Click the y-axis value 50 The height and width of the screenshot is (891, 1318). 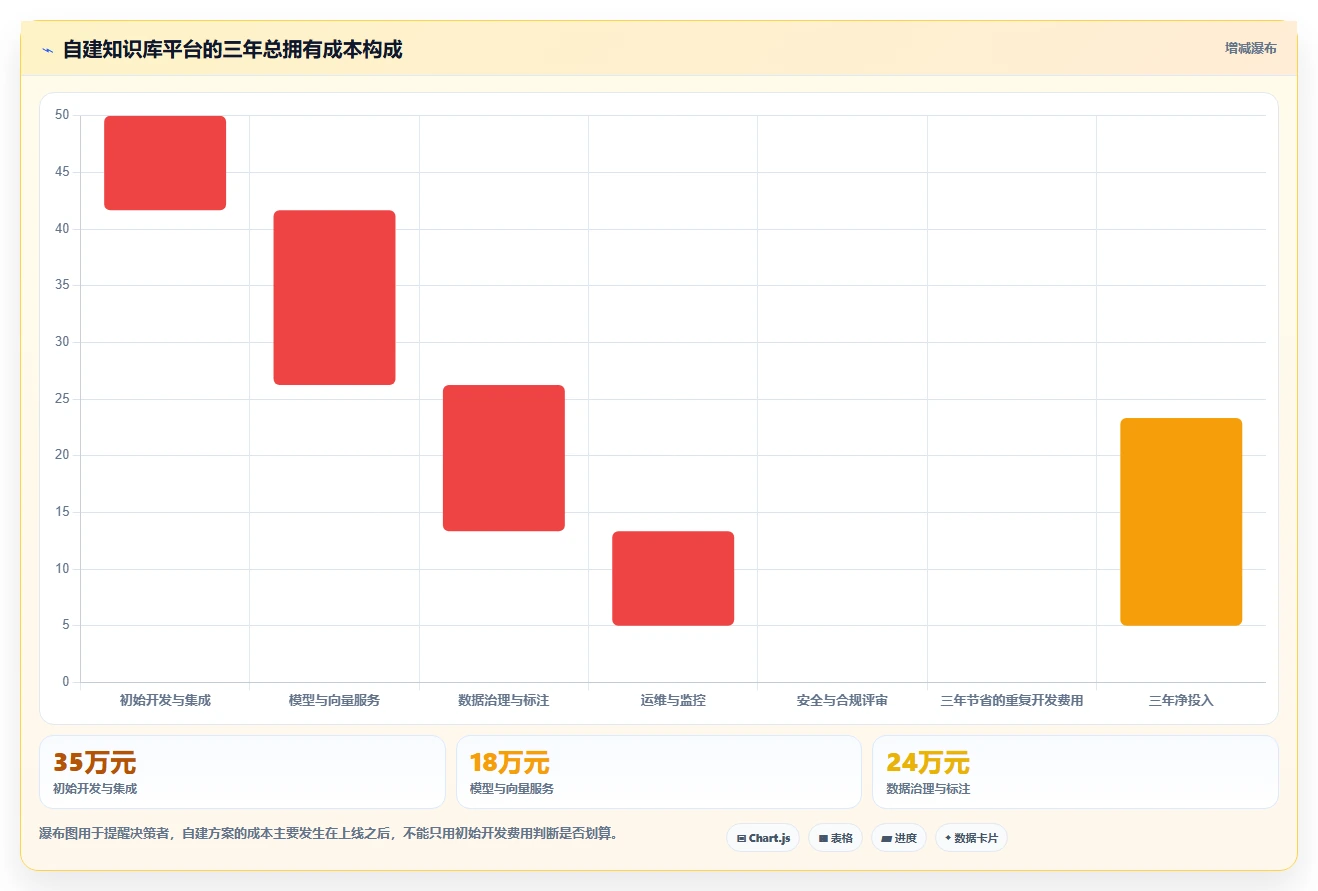(62, 115)
